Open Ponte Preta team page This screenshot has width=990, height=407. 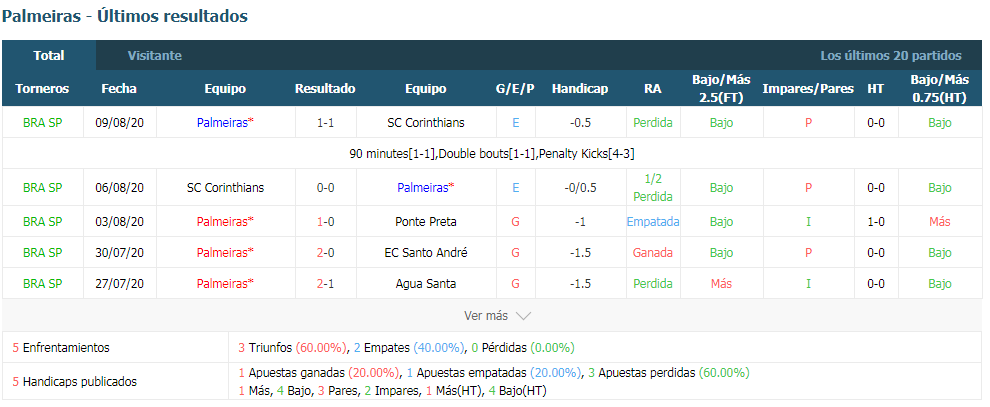426,221
